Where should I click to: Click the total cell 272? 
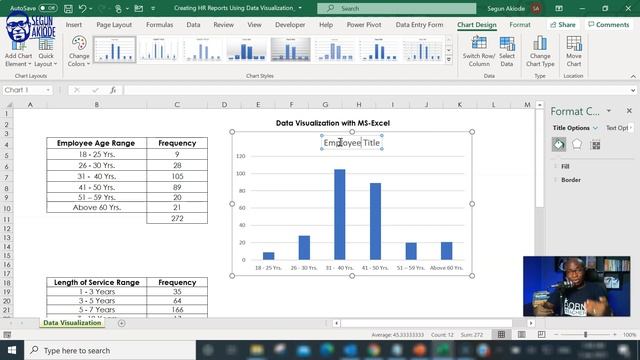[177, 218]
